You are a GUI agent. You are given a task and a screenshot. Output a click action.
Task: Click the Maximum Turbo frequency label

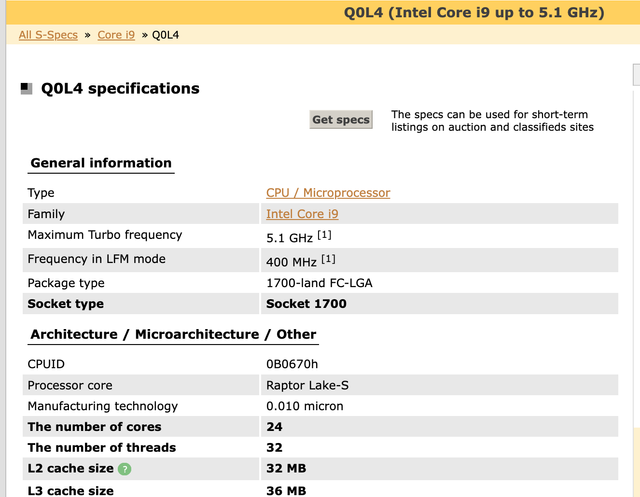click(105, 235)
